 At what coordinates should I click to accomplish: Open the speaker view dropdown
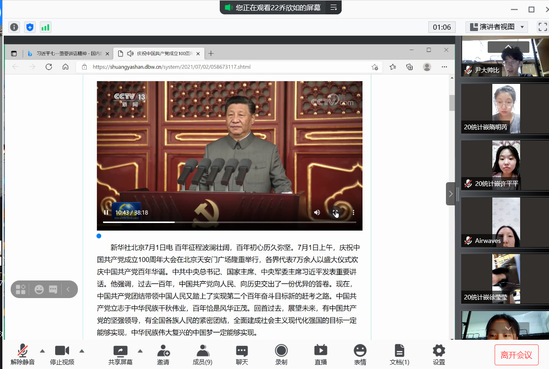[497, 27]
